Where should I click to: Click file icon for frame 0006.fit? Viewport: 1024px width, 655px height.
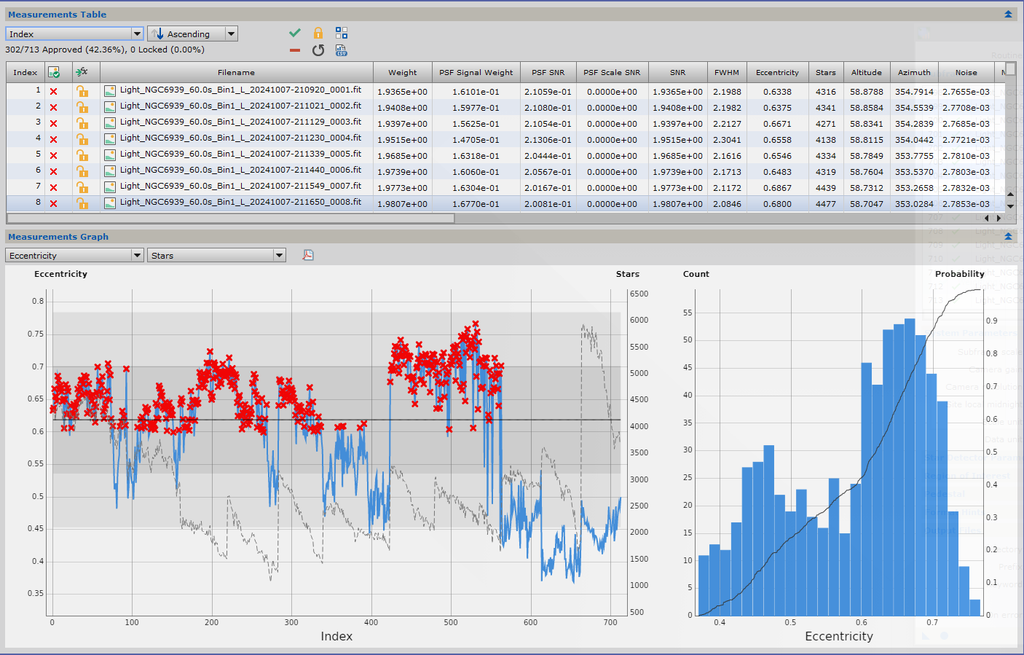[110, 171]
